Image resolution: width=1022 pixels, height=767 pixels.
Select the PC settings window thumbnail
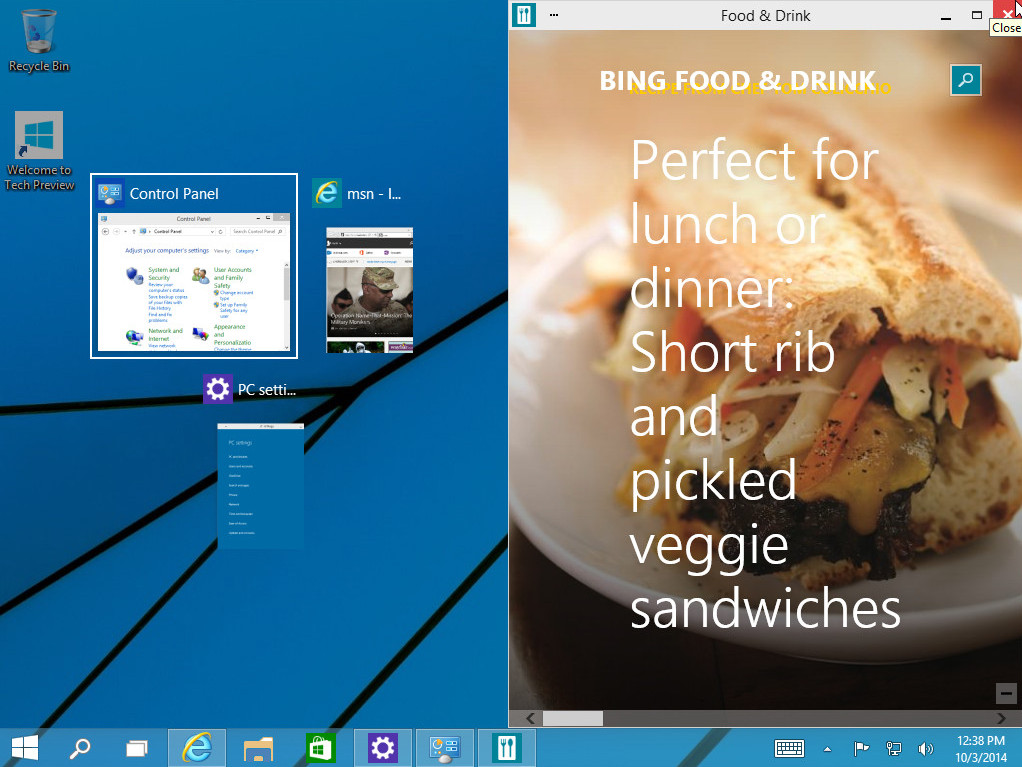(x=261, y=485)
